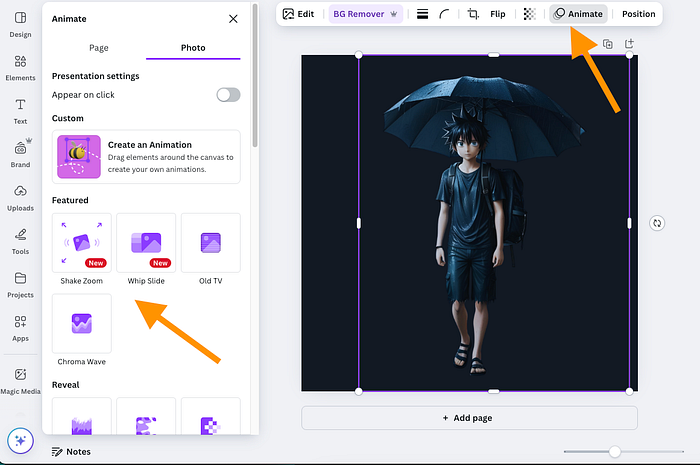The height and width of the screenshot is (465, 700).
Task: Open the transparency checkerboard icon
Action: pos(529,14)
